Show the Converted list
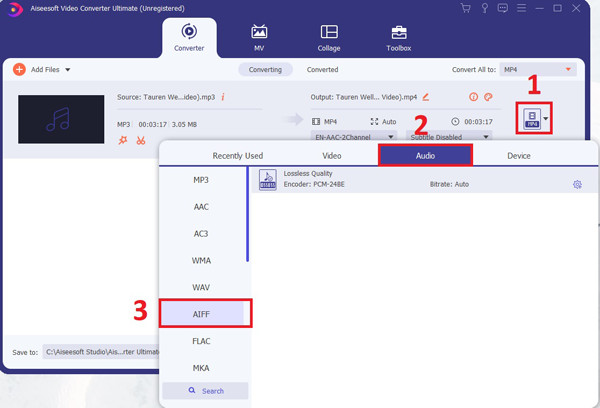This screenshot has height=408, width=600. click(322, 70)
